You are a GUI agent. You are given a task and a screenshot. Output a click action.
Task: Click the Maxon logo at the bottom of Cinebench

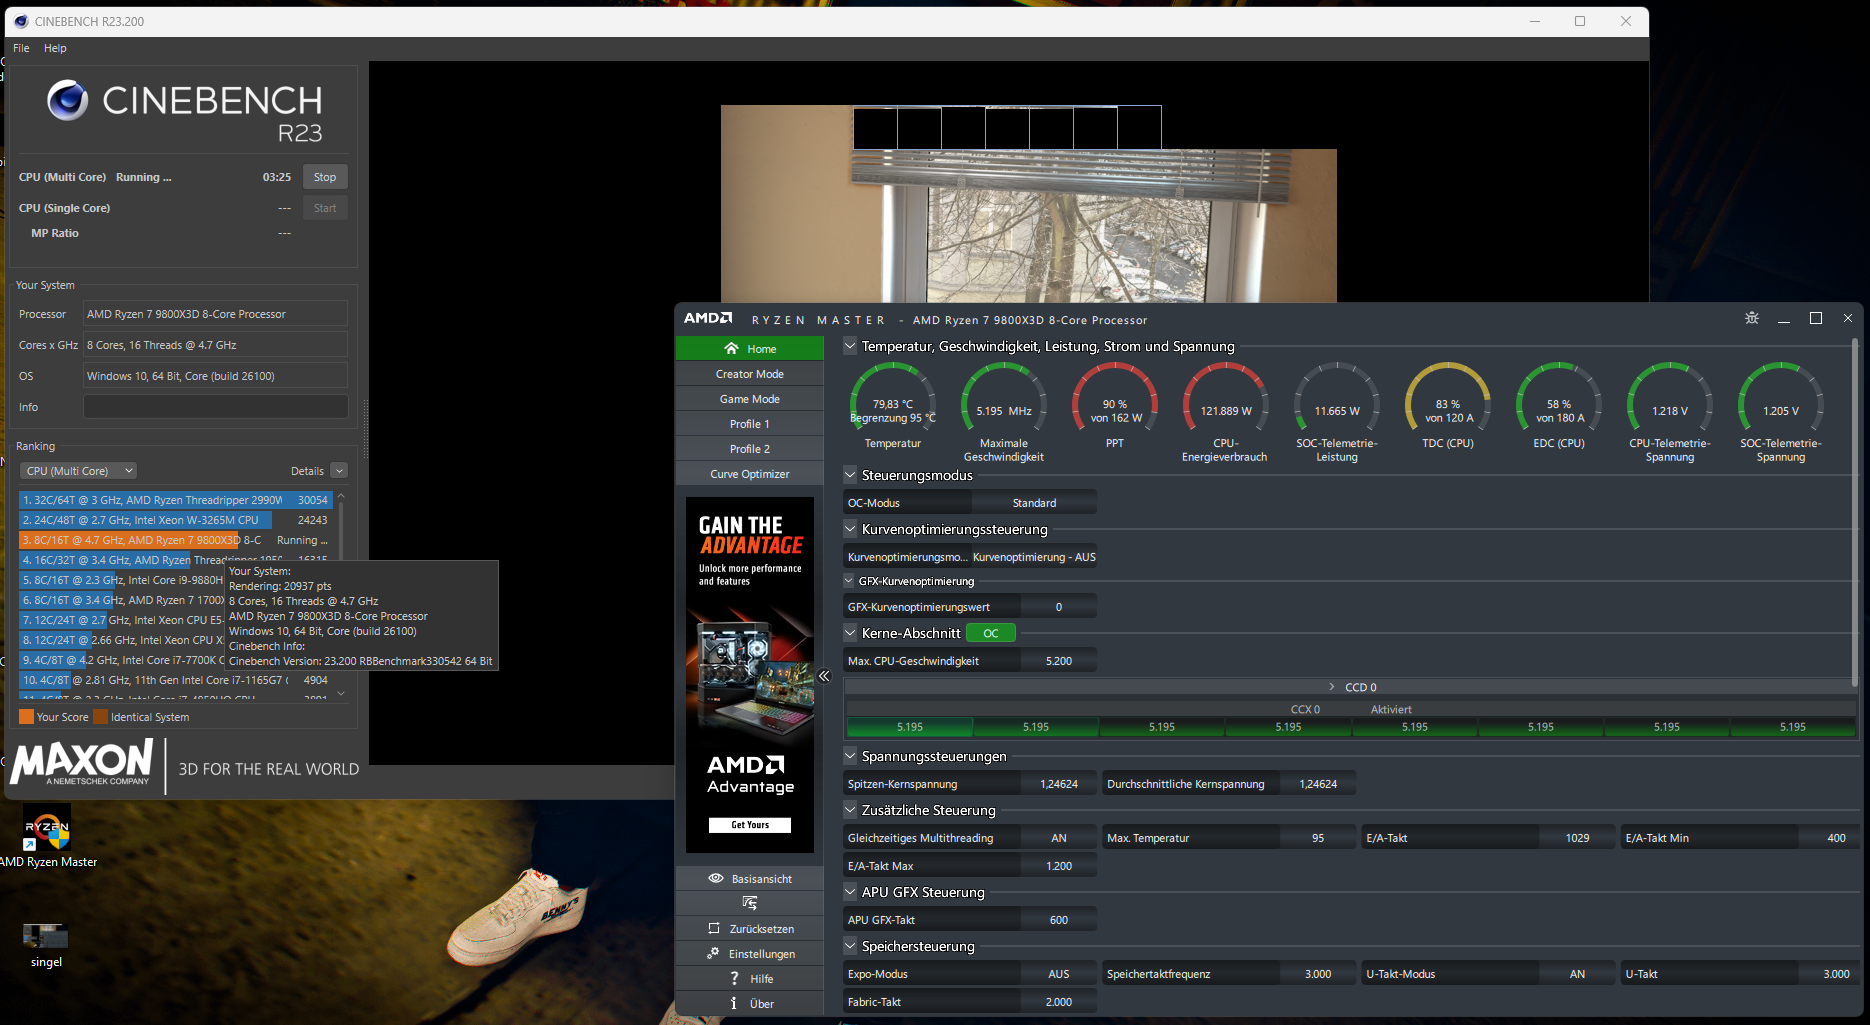point(82,763)
